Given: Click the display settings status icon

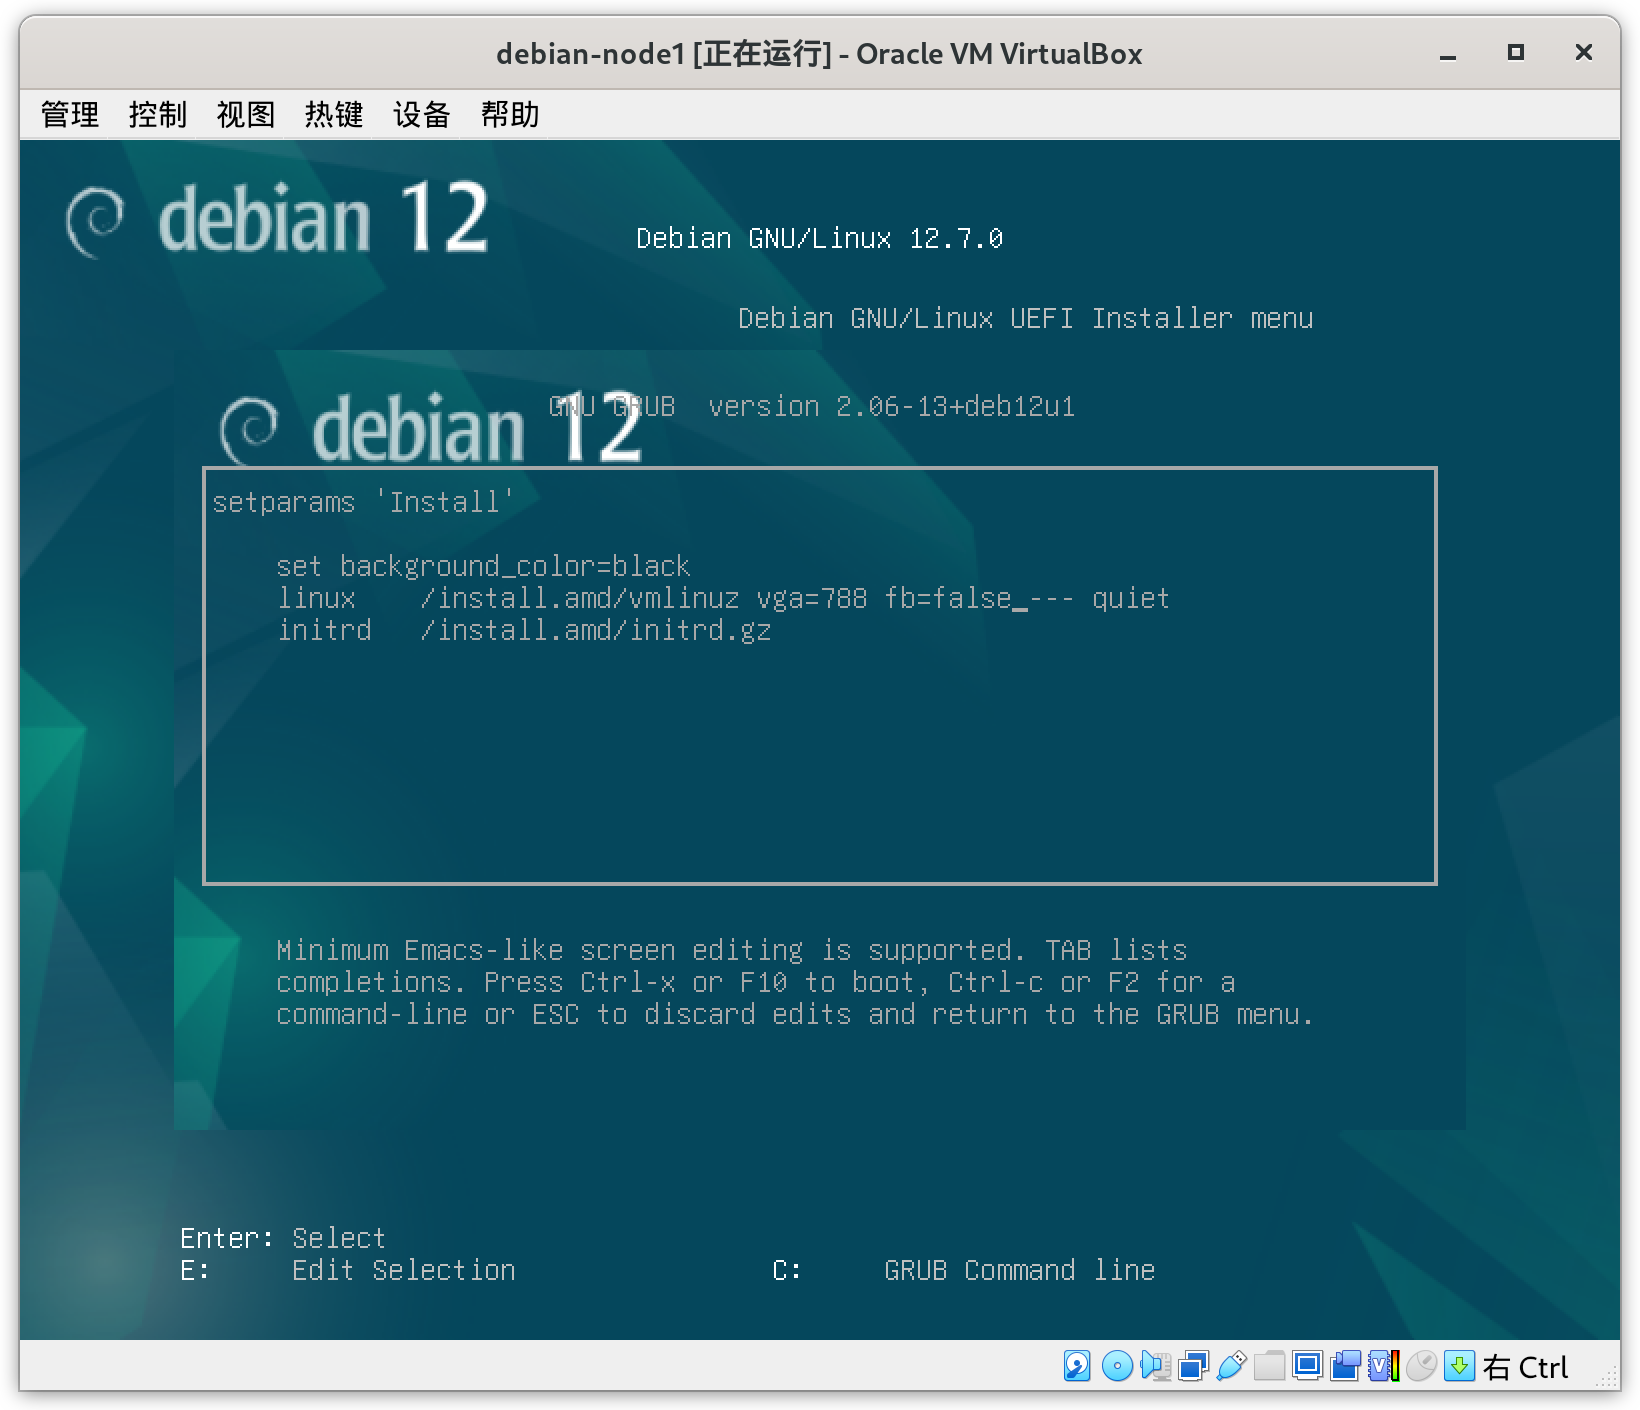Looking at the screenshot, I should (1307, 1366).
